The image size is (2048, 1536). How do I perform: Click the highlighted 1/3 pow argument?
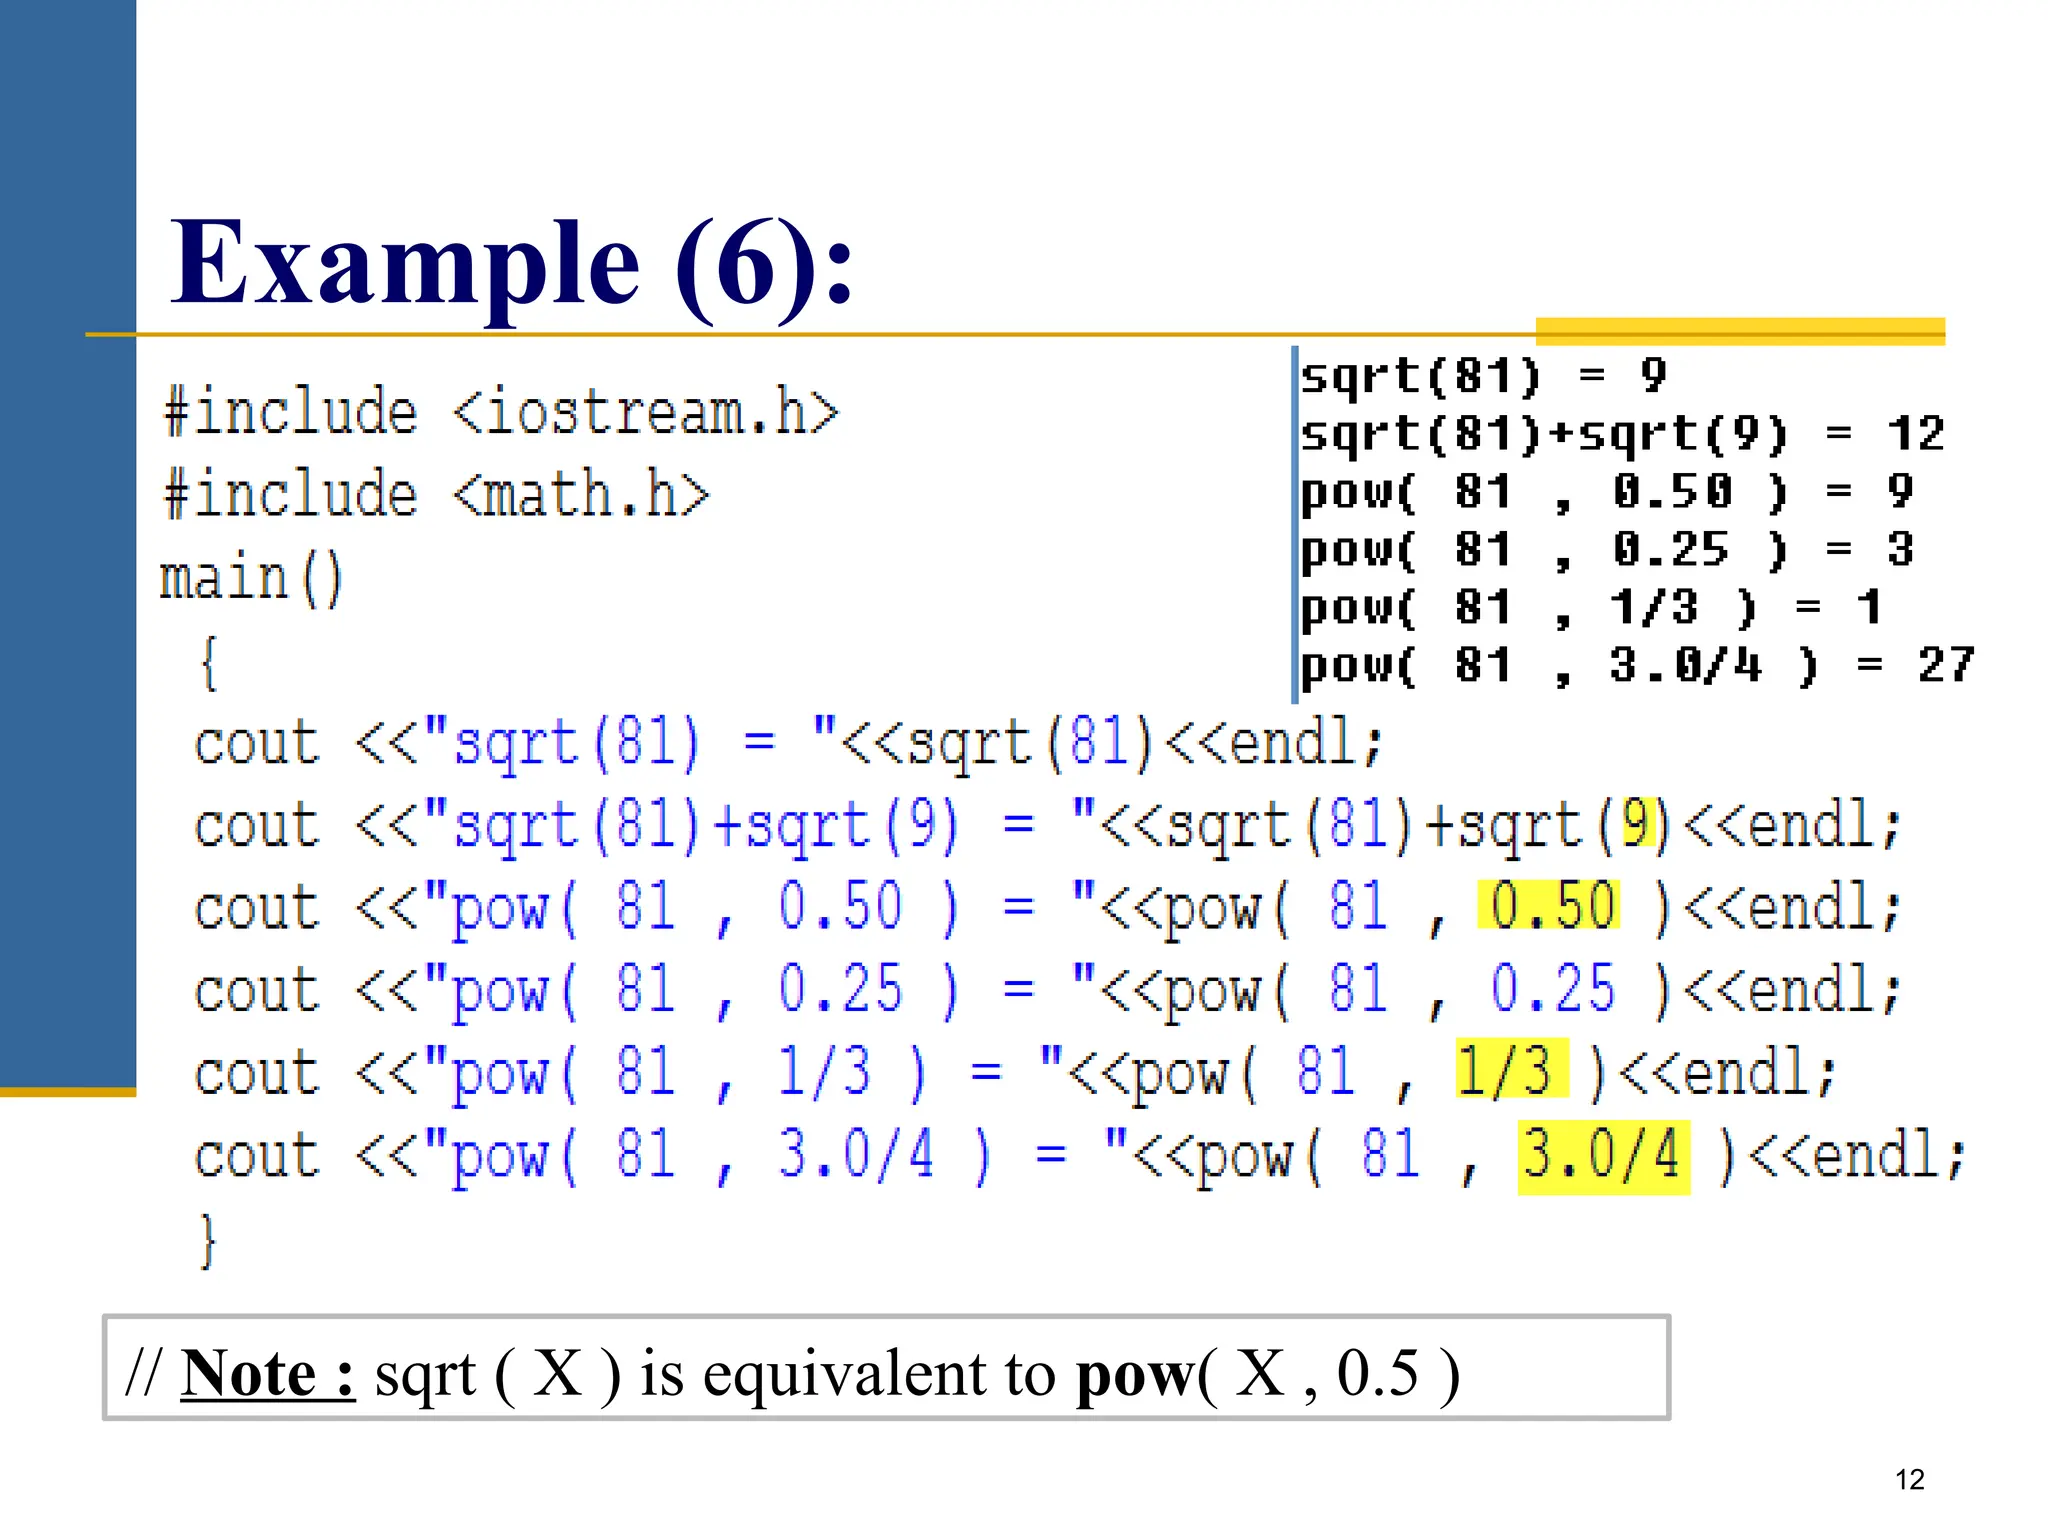click(1511, 1069)
